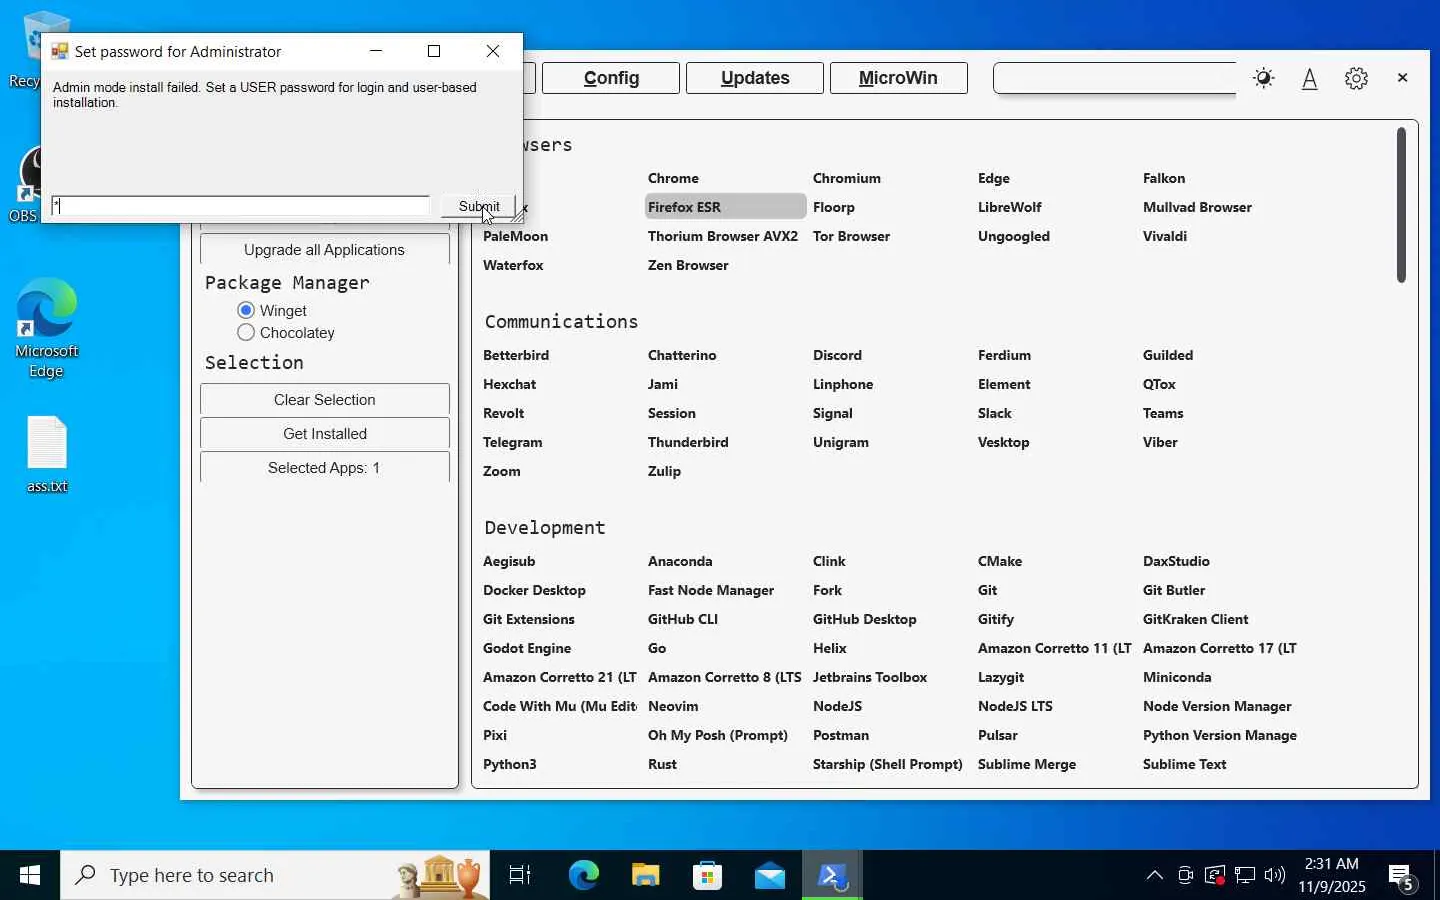Select the Thunderbird app entry
Viewport: 1440px width, 900px height.
[x=688, y=442]
